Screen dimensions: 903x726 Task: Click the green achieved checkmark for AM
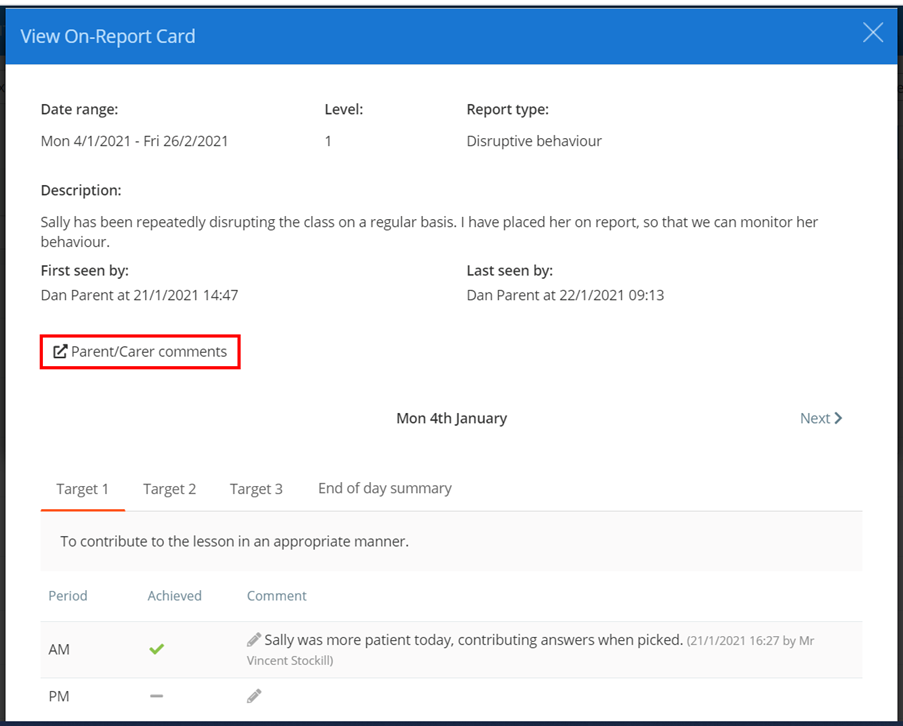(x=156, y=649)
